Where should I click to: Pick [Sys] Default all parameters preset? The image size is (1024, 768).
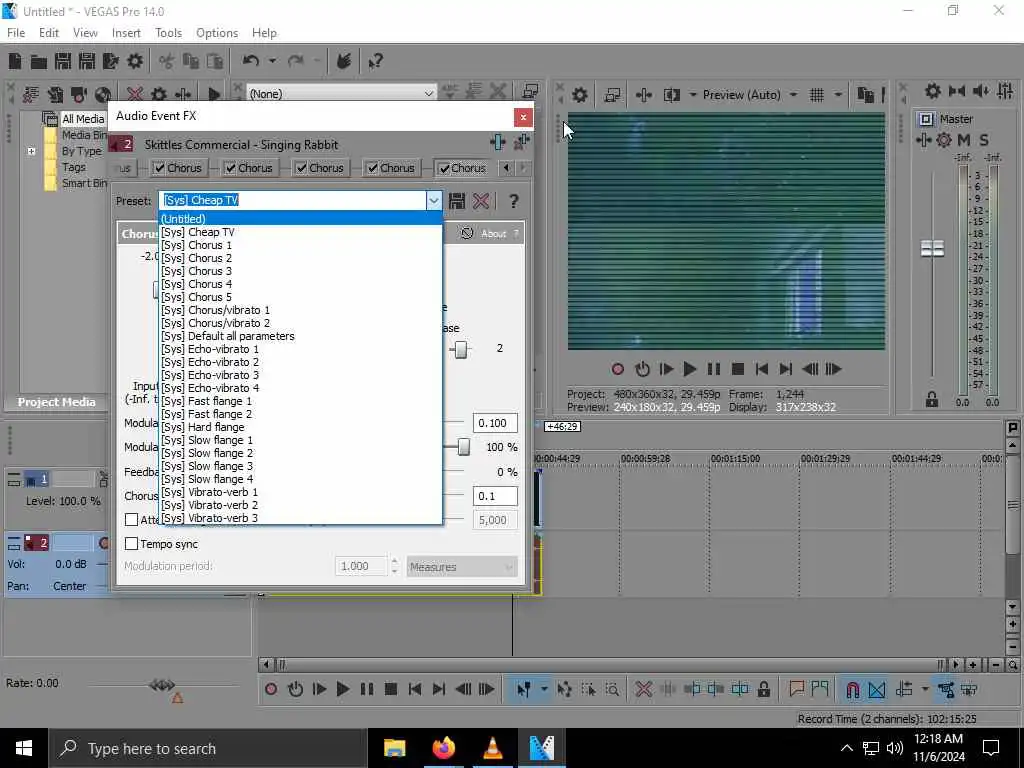coord(301,336)
